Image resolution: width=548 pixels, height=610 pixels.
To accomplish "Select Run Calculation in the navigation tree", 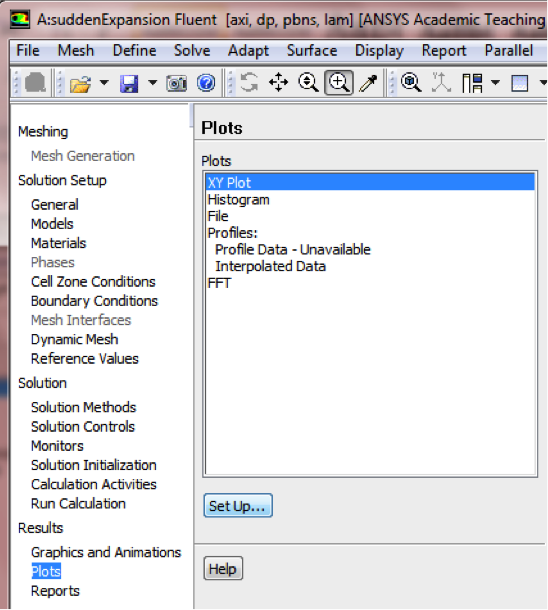I will pyautogui.click(x=78, y=504).
